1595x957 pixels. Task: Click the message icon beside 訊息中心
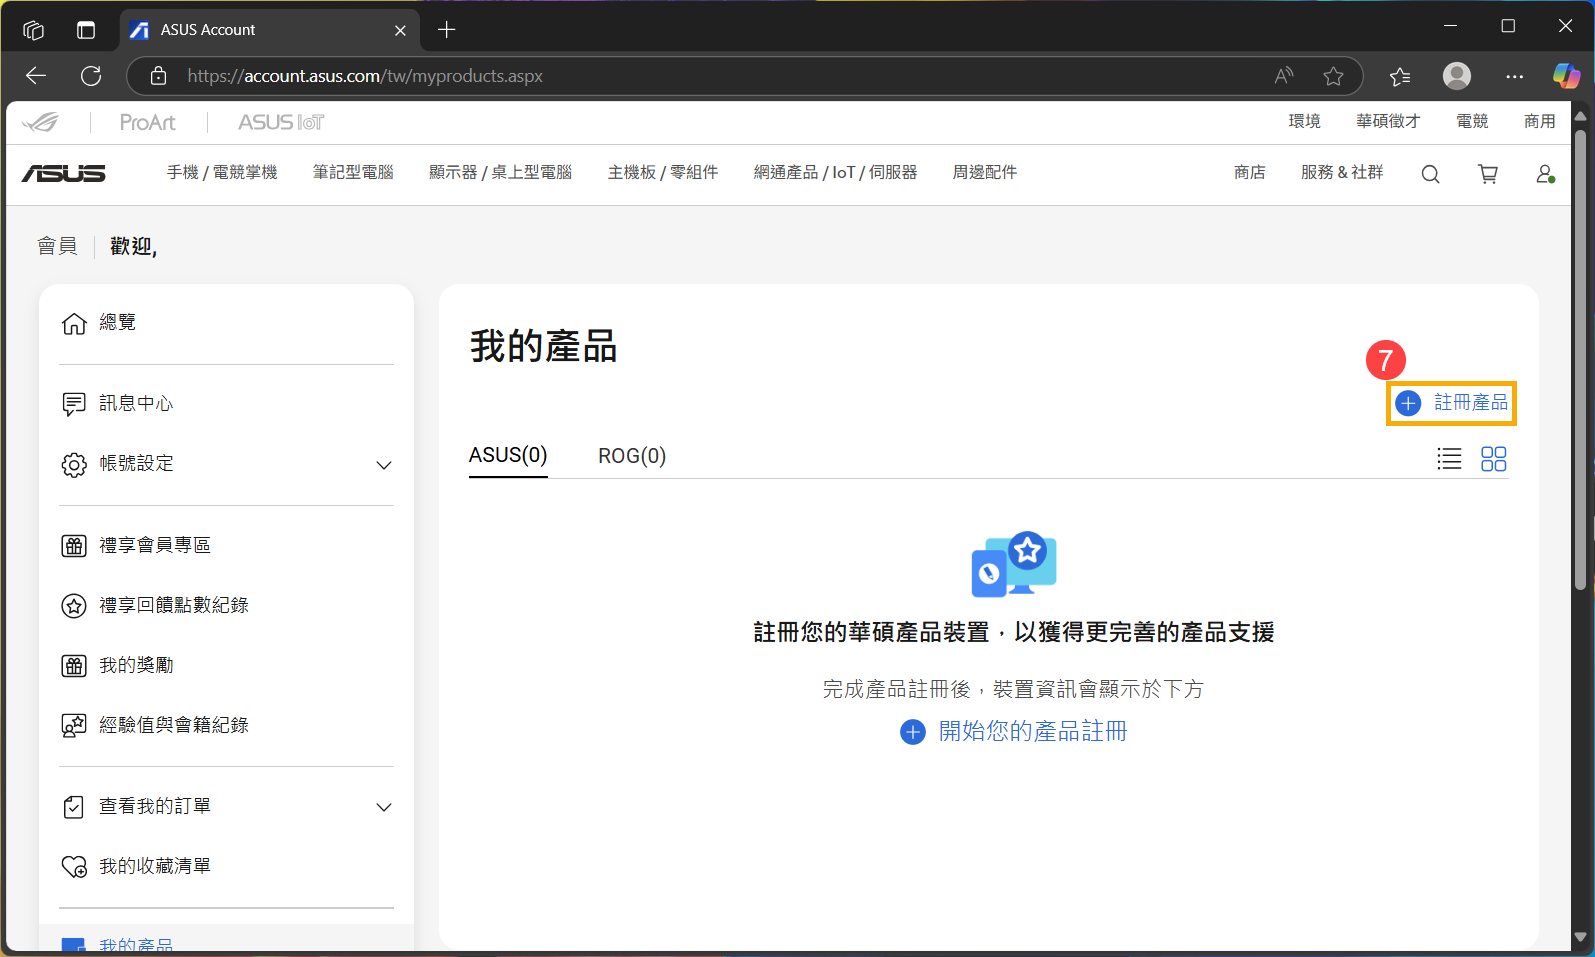point(74,404)
